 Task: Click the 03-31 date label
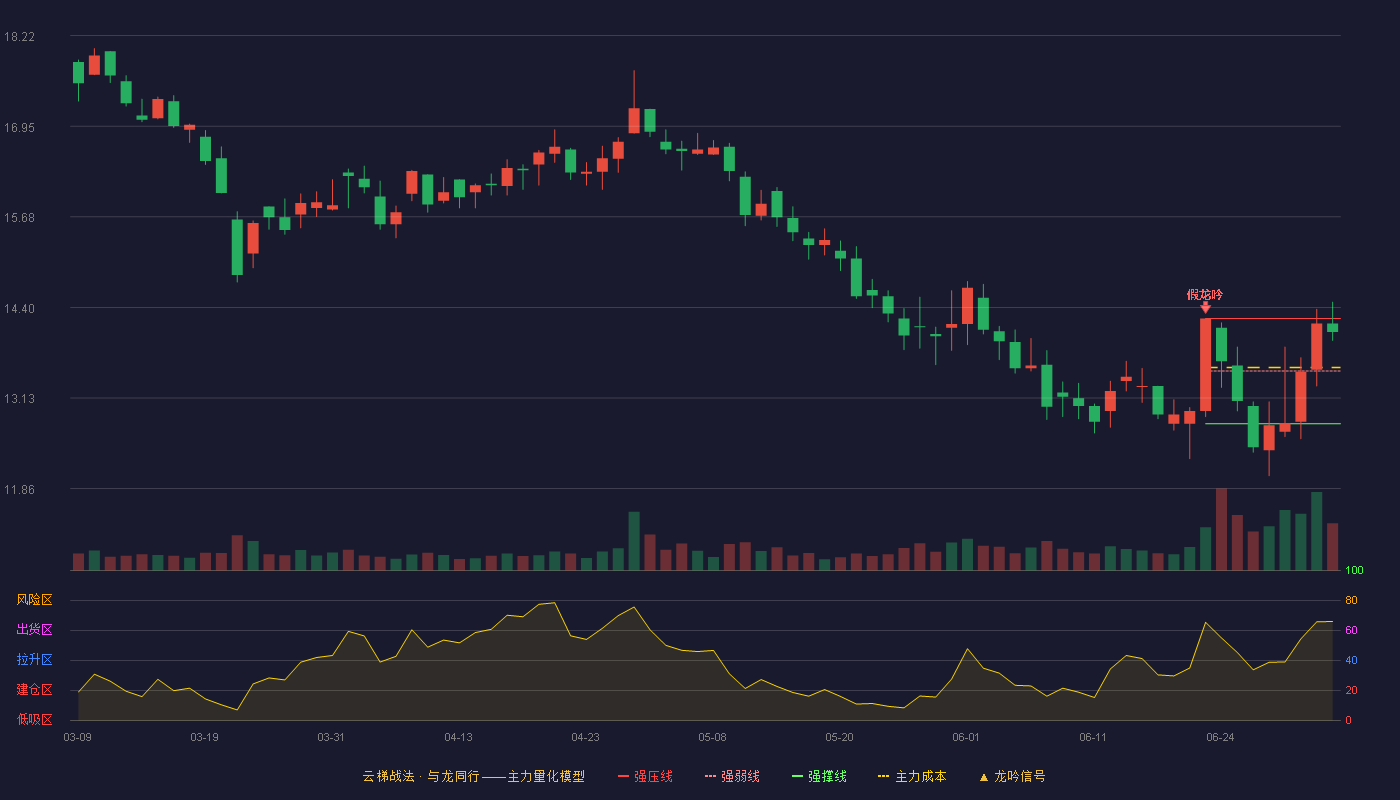tap(331, 737)
